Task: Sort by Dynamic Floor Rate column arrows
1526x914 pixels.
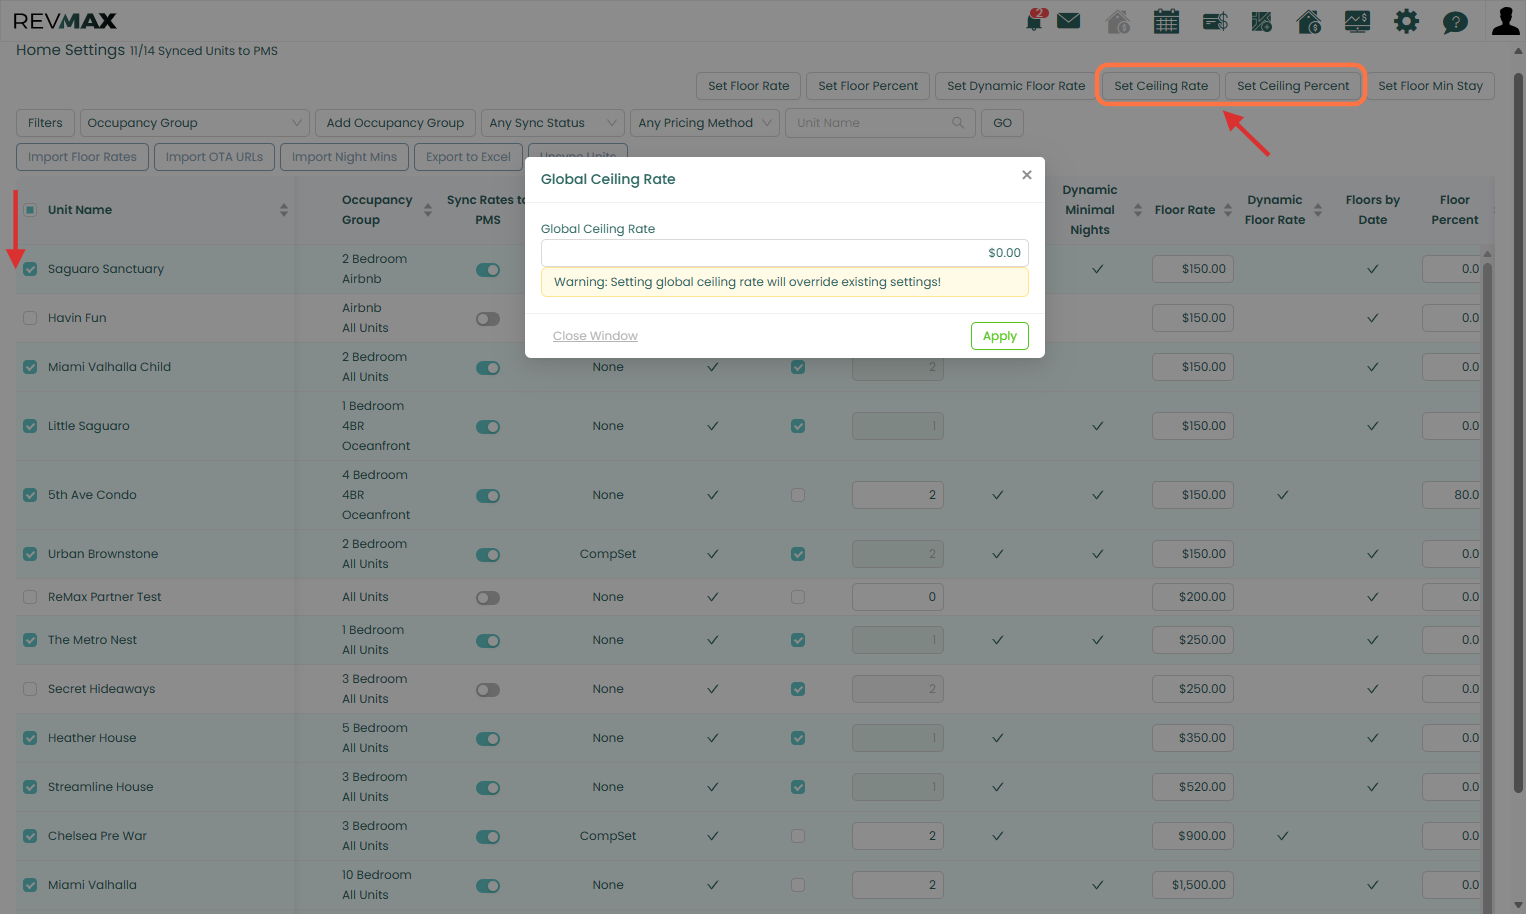Action: 1318,210
